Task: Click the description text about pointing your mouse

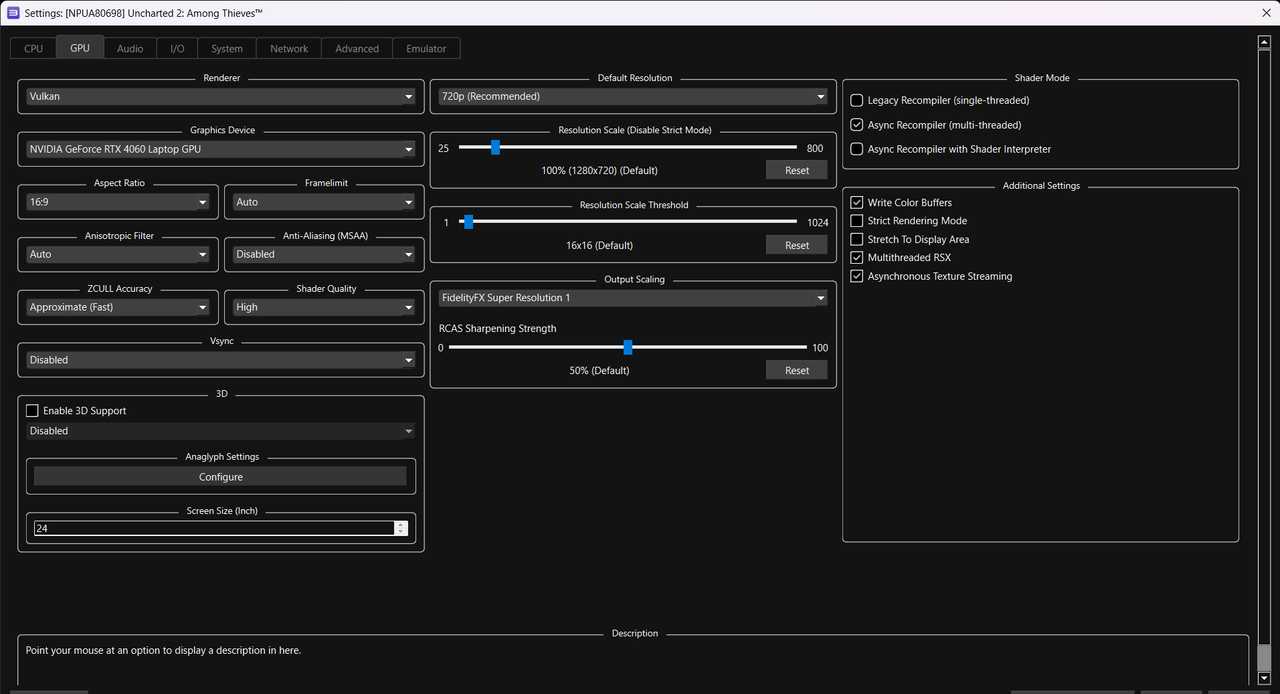Action: pos(163,650)
